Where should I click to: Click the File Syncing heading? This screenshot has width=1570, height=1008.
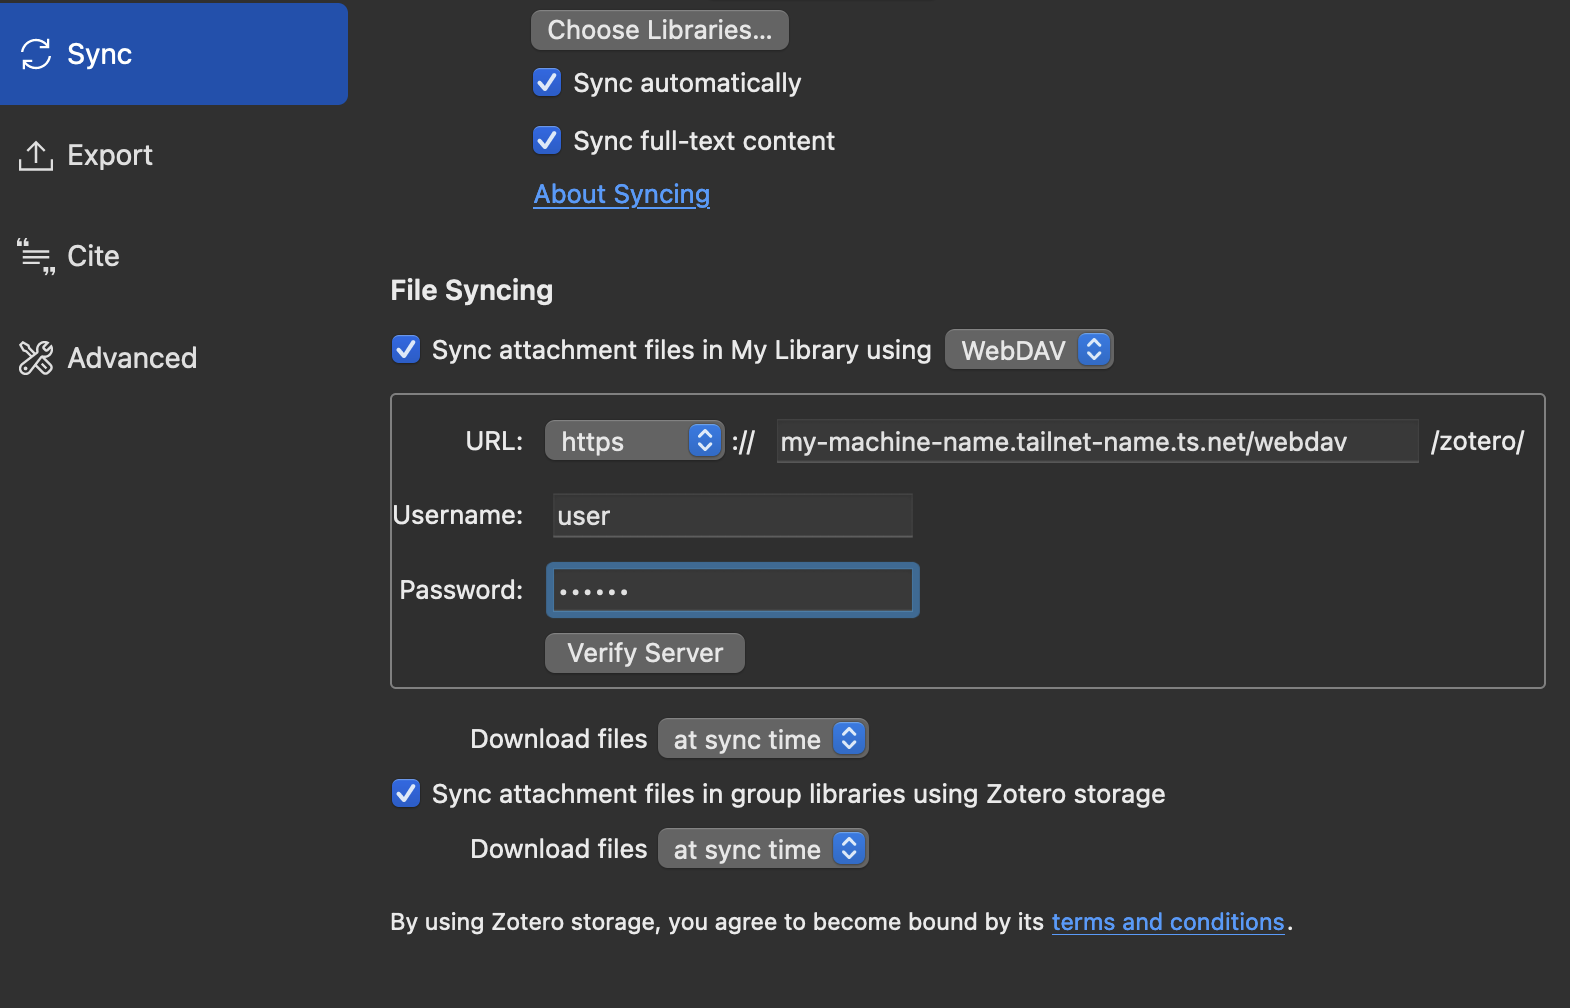(x=472, y=290)
